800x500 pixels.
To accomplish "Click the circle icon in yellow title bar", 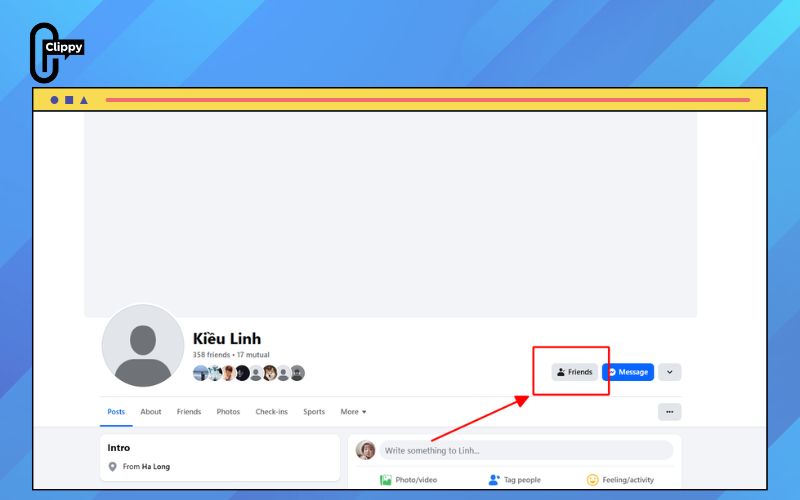I will click(x=54, y=100).
